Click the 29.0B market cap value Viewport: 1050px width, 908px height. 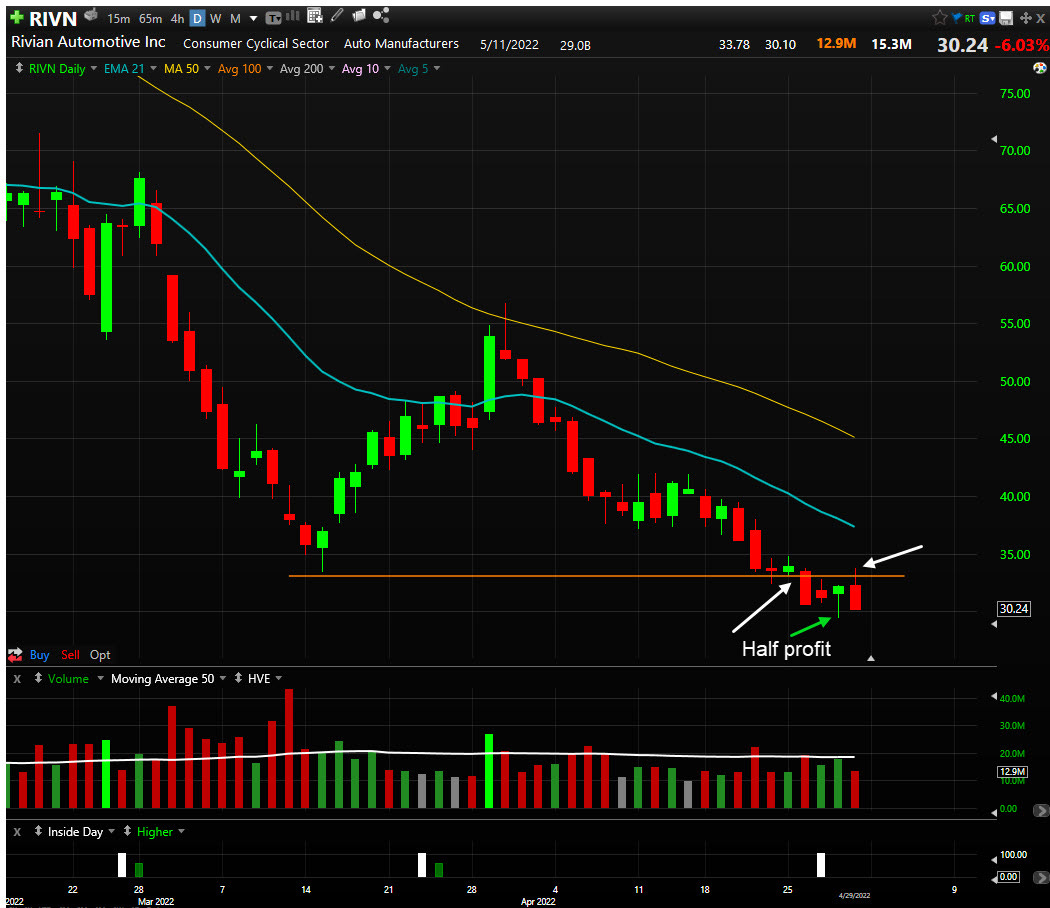coord(575,46)
